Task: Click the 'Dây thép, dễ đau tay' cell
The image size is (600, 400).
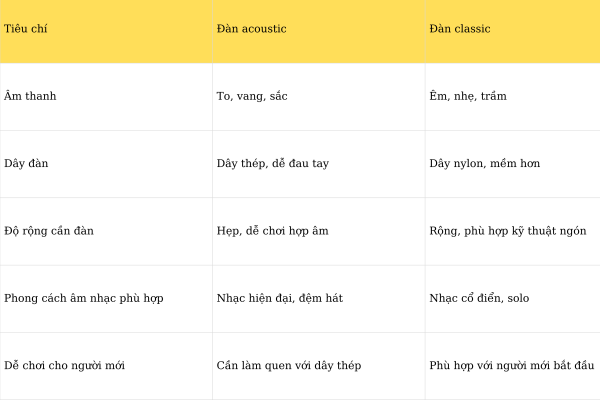Action: click(272, 164)
